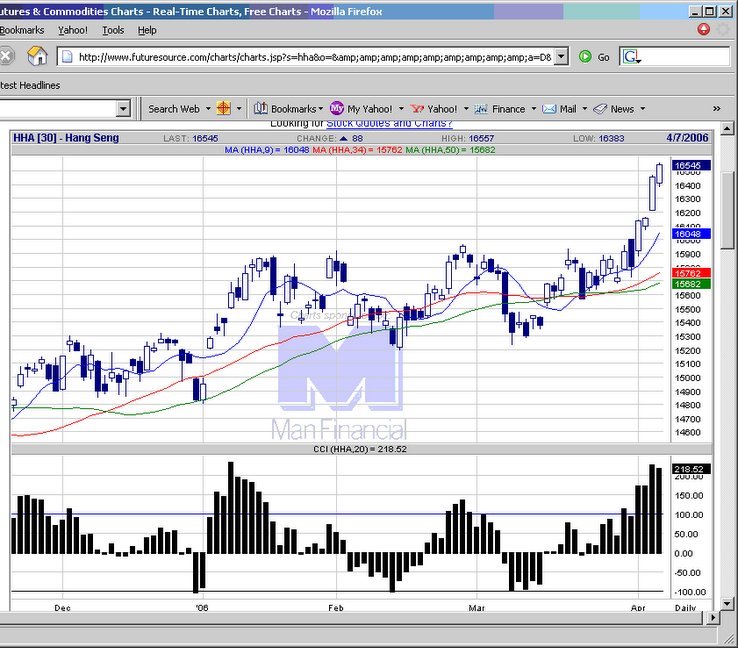
Task: Click the Finance chart icon
Action: [x=481, y=109]
